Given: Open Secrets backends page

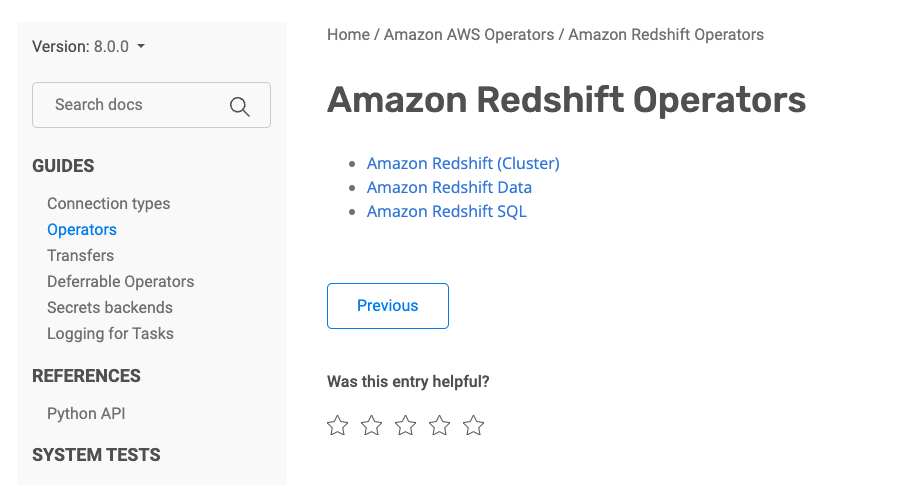Looking at the screenshot, I should click(x=109, y=307).
